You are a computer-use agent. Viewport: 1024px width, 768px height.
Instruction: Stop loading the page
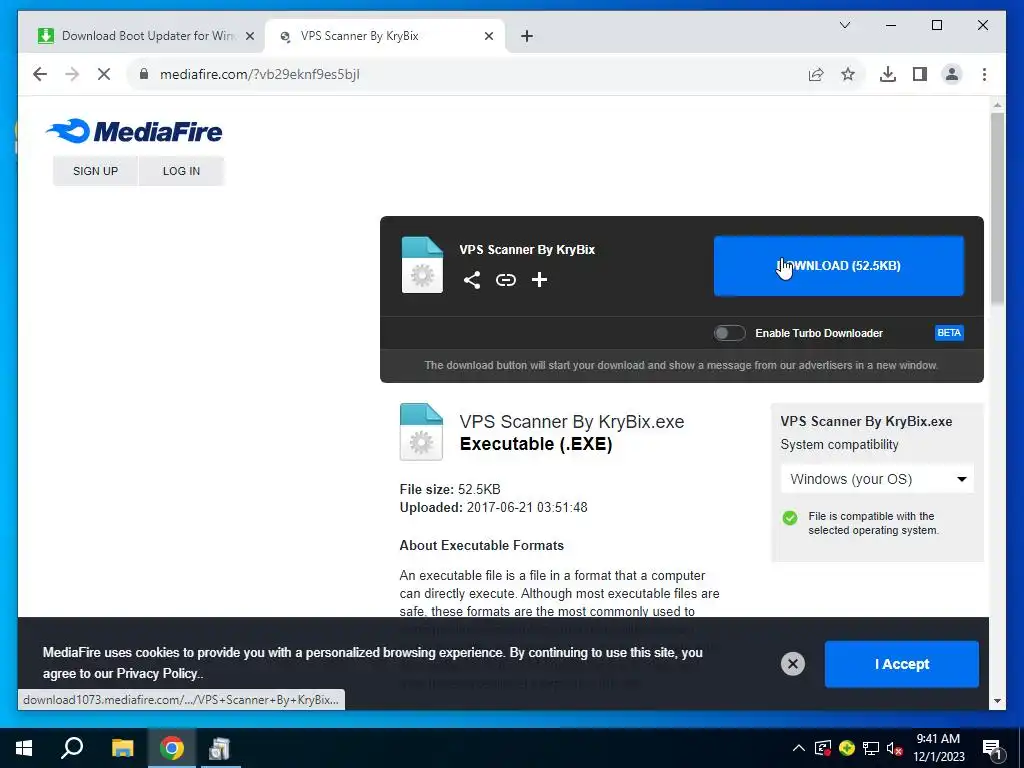click(x=104, y=74)
